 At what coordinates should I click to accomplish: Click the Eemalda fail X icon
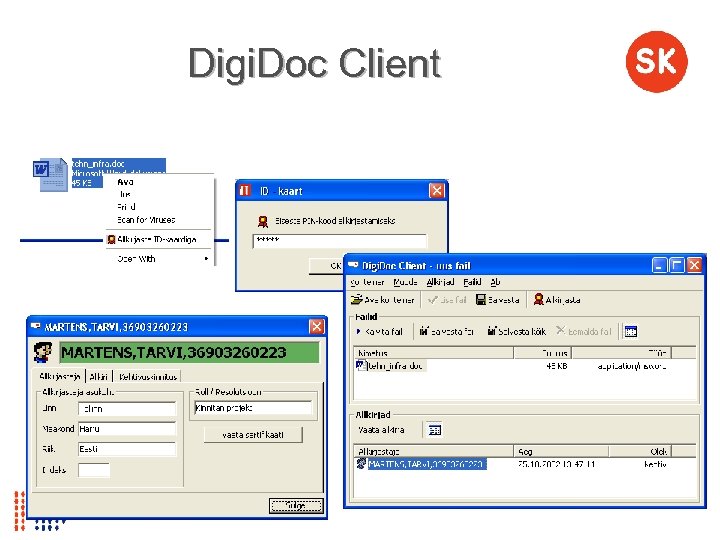tap(561, 330)
